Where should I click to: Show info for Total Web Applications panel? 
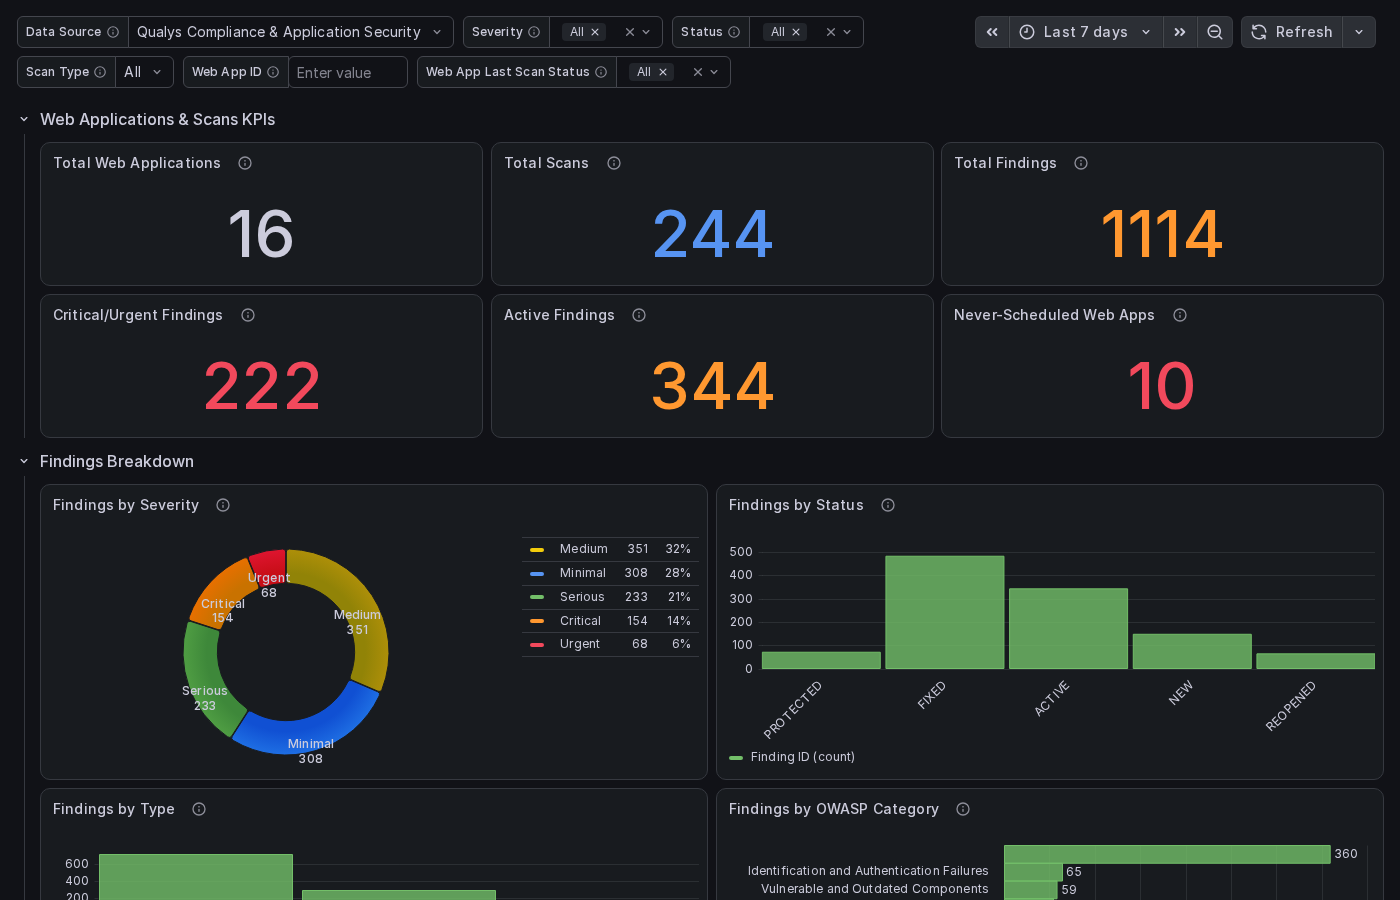point(245,163)
